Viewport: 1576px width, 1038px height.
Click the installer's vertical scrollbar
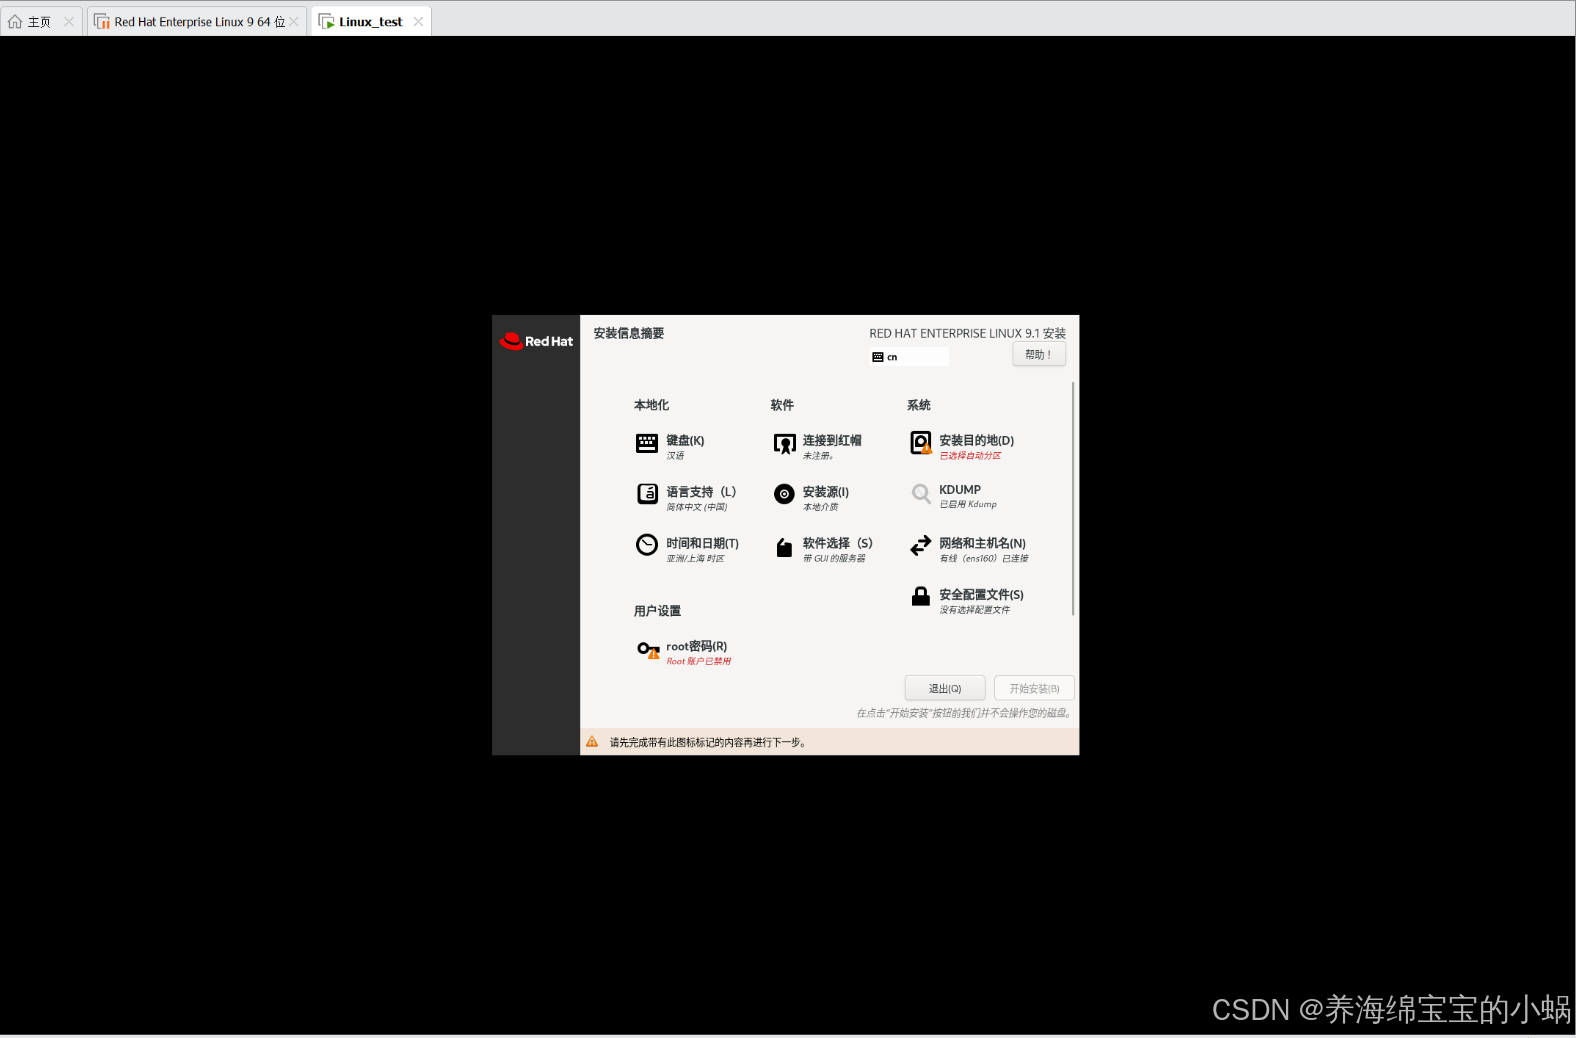pos(1073,498)
